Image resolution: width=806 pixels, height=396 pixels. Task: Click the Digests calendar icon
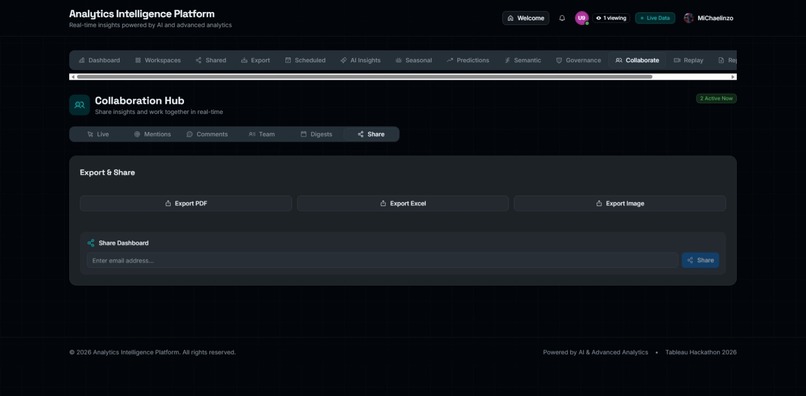click(303, 134)
